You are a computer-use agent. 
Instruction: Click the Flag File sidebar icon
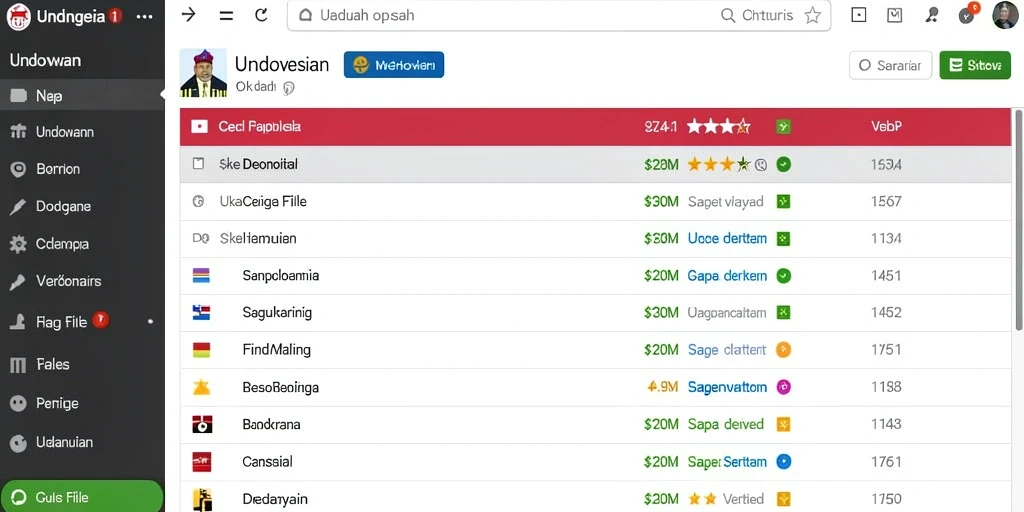click(x=18, y=322)
